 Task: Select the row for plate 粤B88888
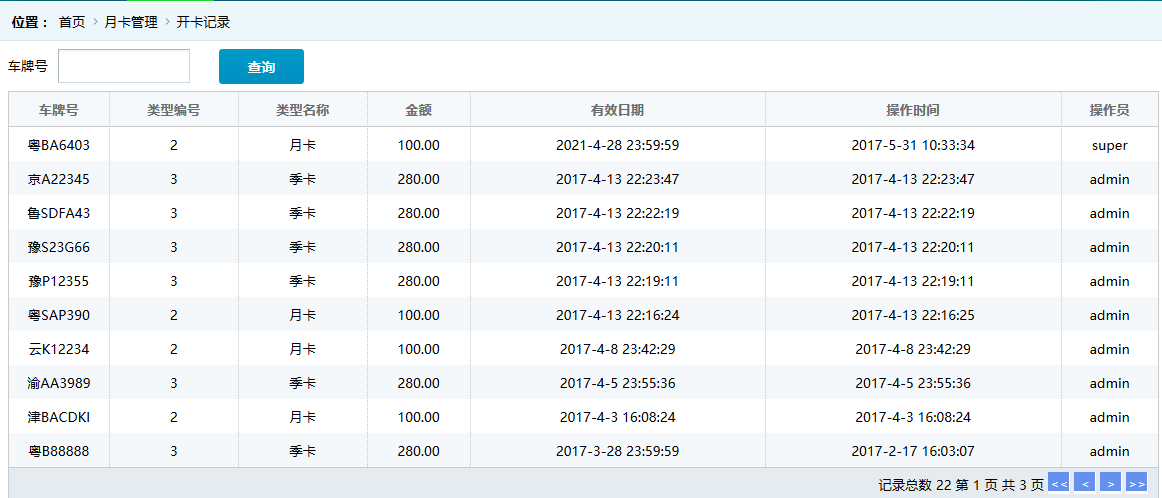point(59,451)
